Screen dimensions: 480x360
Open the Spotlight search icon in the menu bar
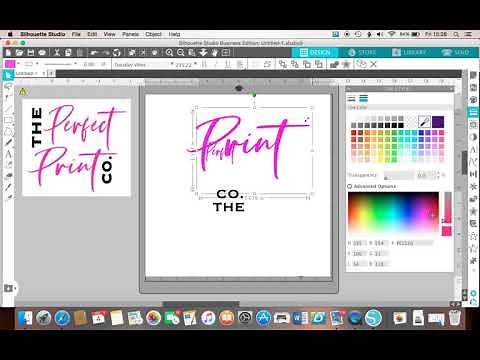click(x=456, y=34)
